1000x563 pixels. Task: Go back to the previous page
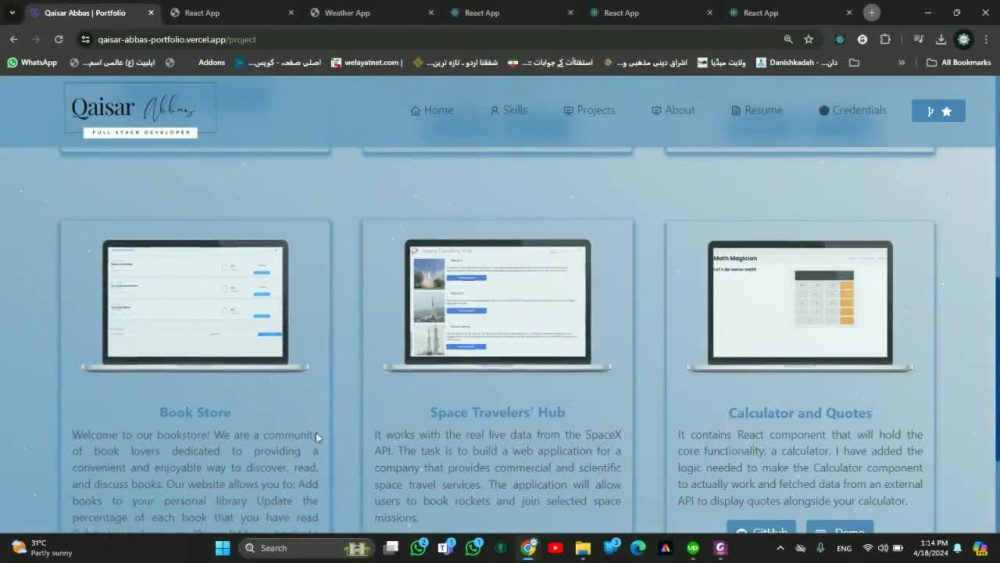[14, 40]
